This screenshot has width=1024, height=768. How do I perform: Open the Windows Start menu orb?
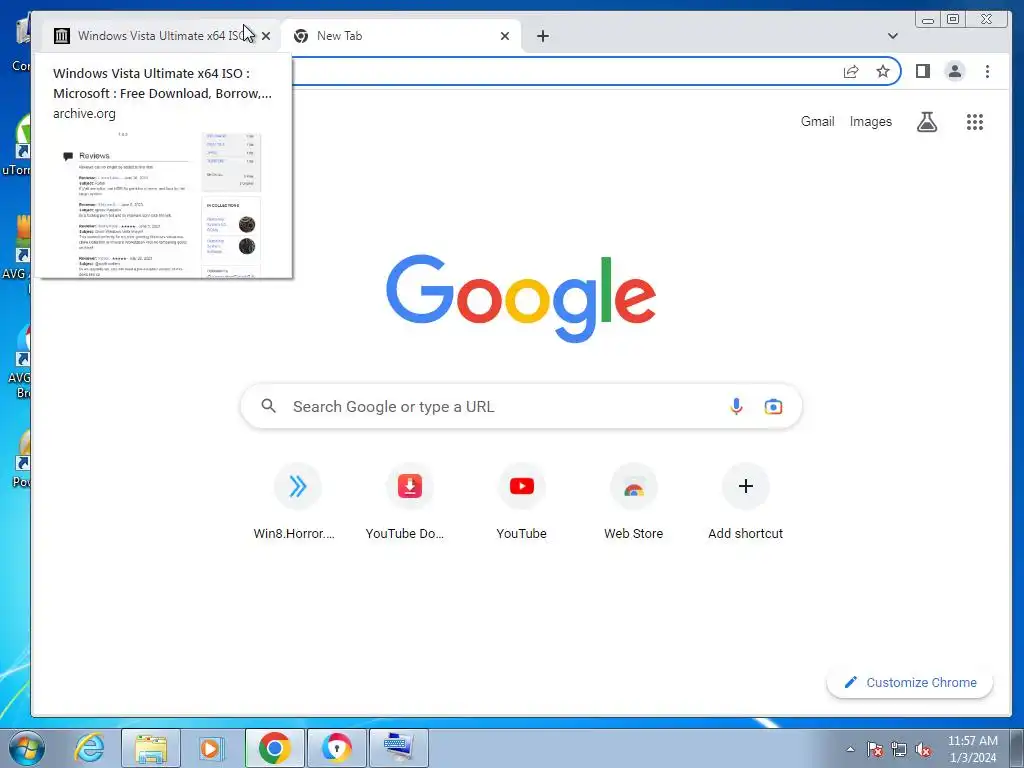27,748
